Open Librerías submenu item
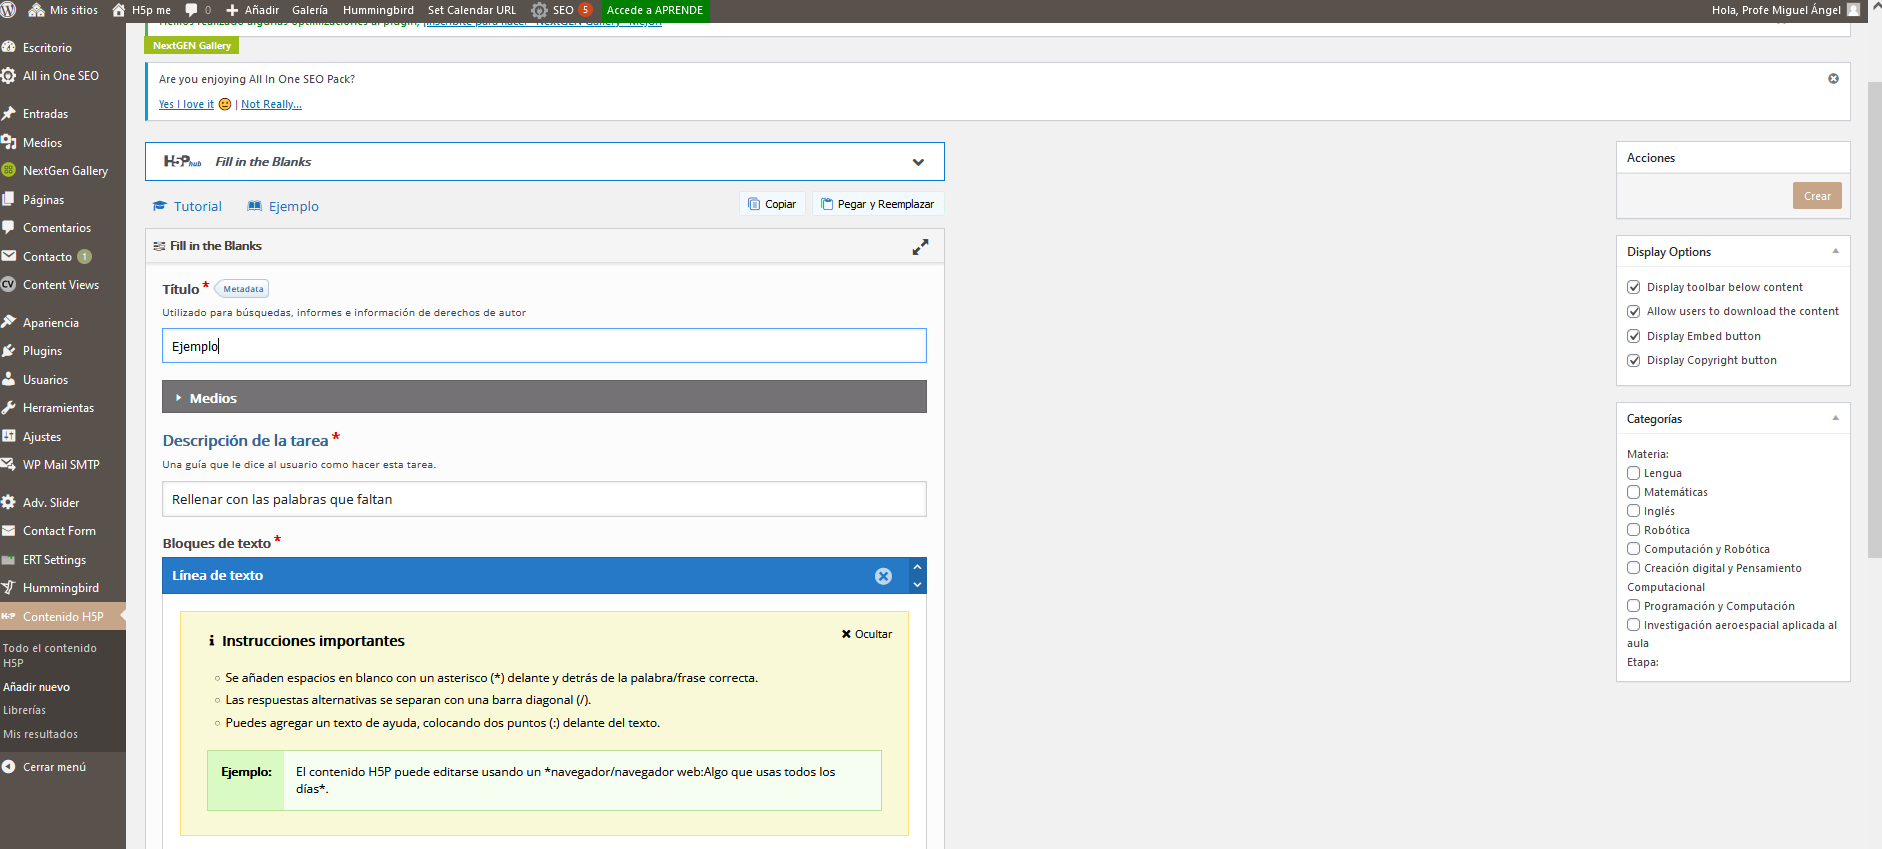 [24, 710]
